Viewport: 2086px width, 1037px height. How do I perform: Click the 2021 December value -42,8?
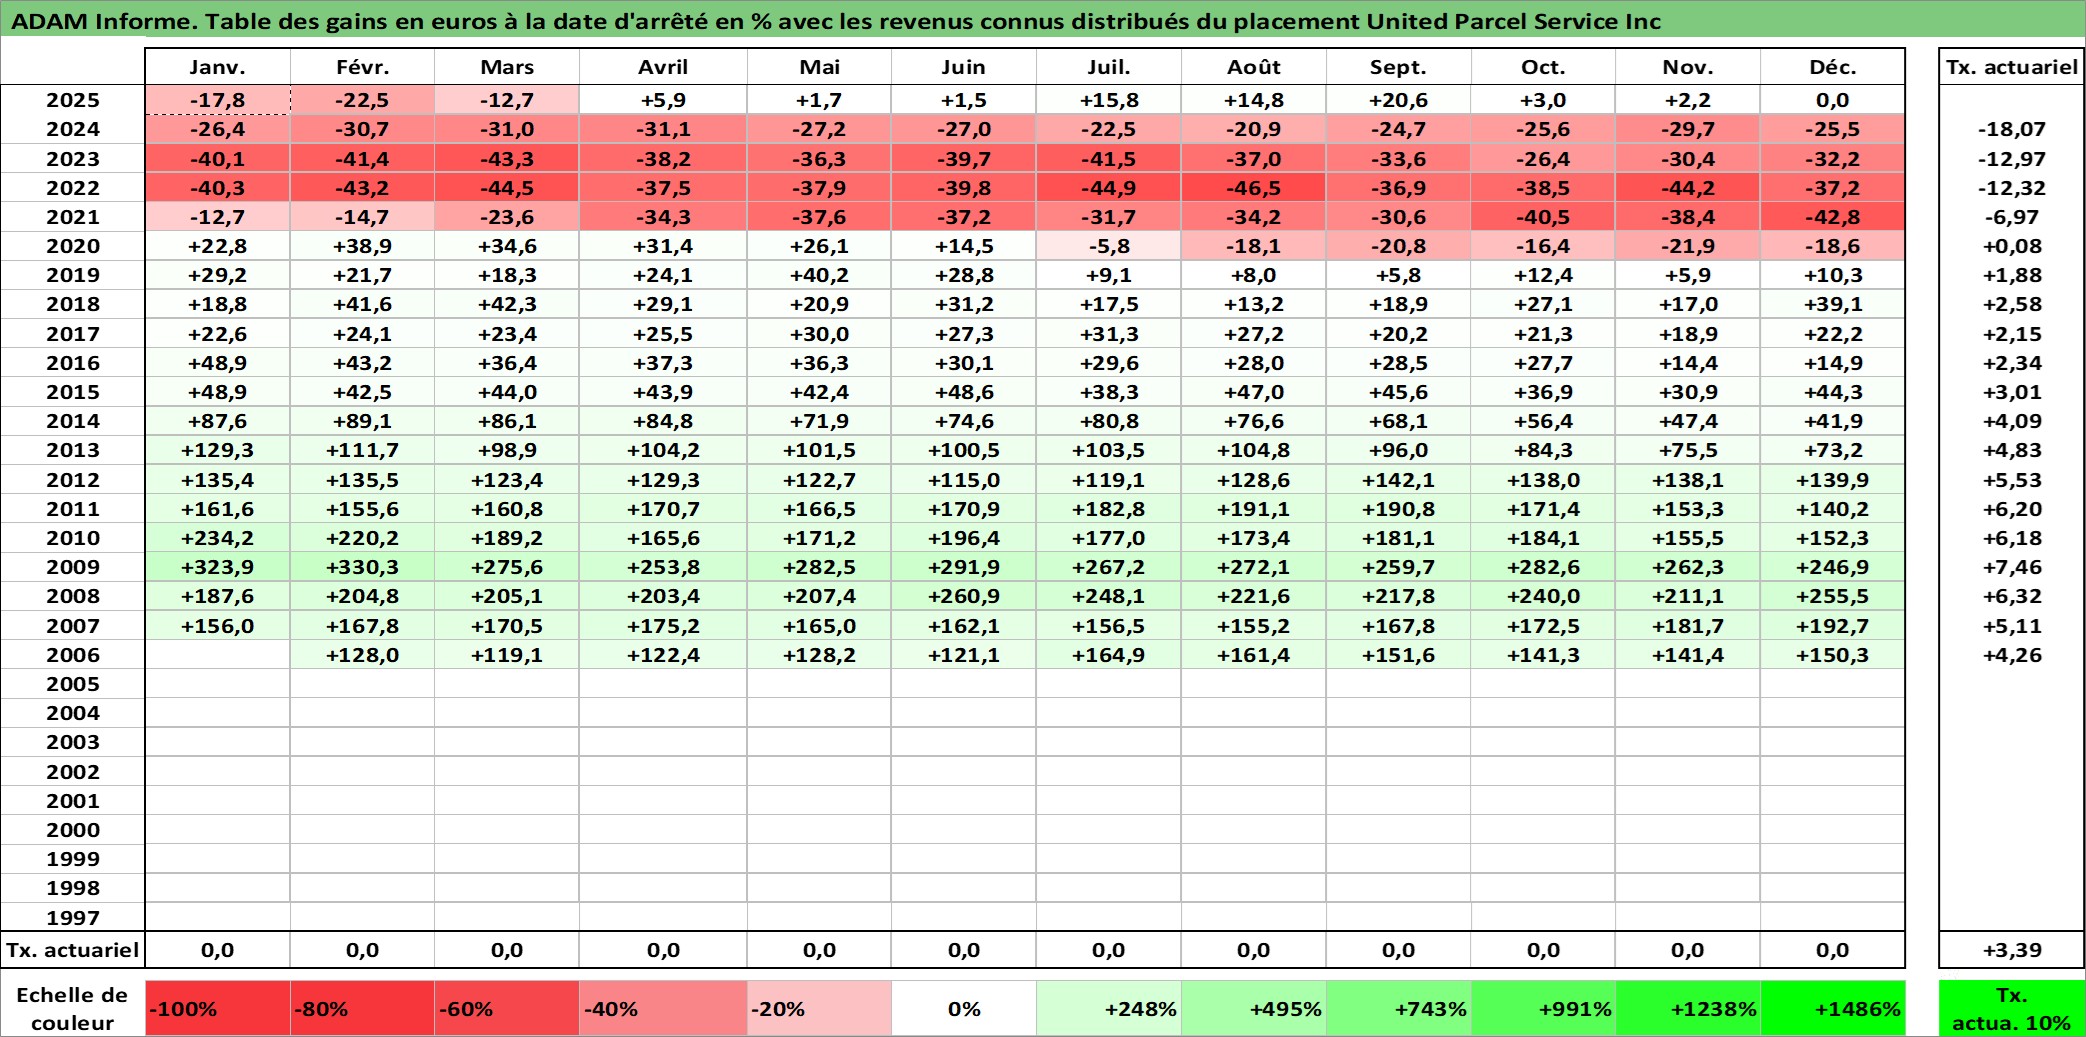(x=1833, y=217)
